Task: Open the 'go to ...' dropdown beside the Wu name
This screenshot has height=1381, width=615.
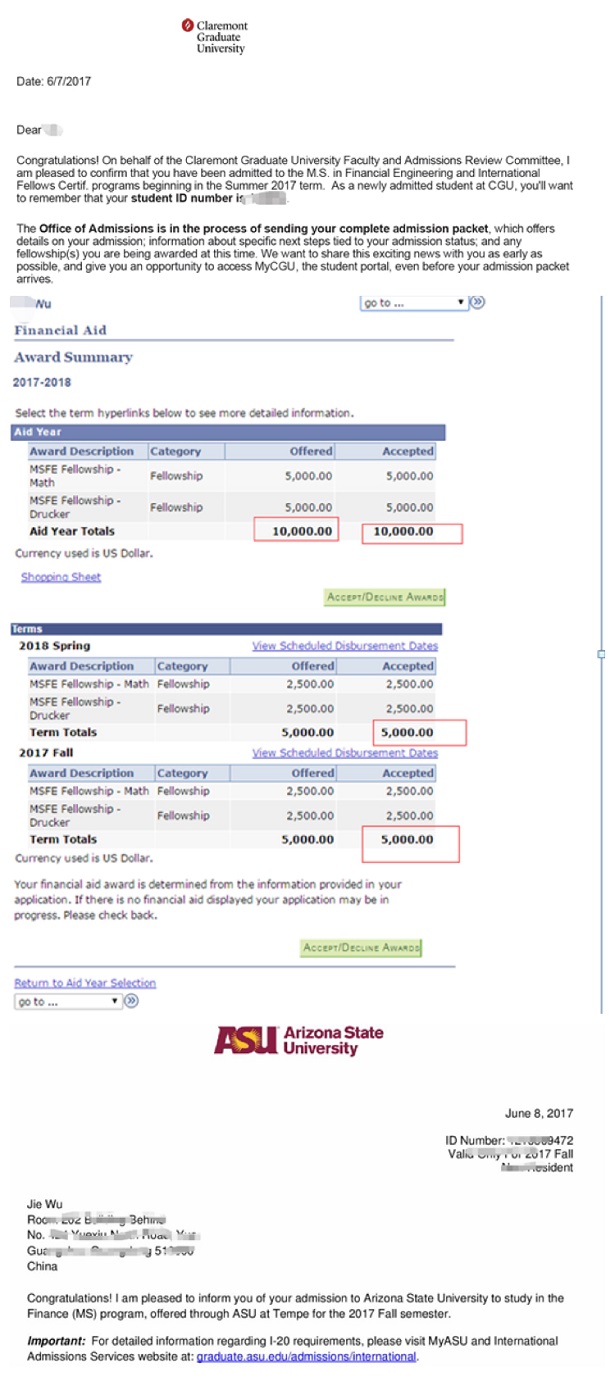Action: (x=413, y=302)
